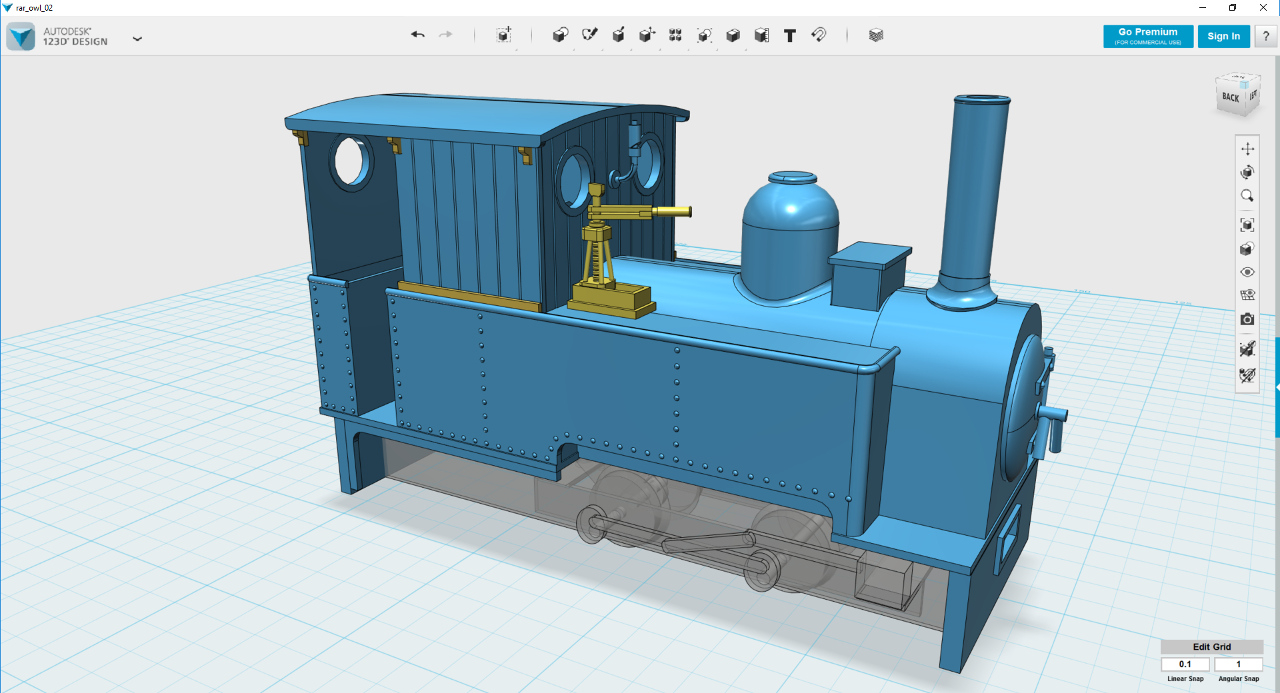Image resolution: width=1280 pixels, height=693 pixels.
Task: Open the Combine tool
Action: click(x=733, y=35)
